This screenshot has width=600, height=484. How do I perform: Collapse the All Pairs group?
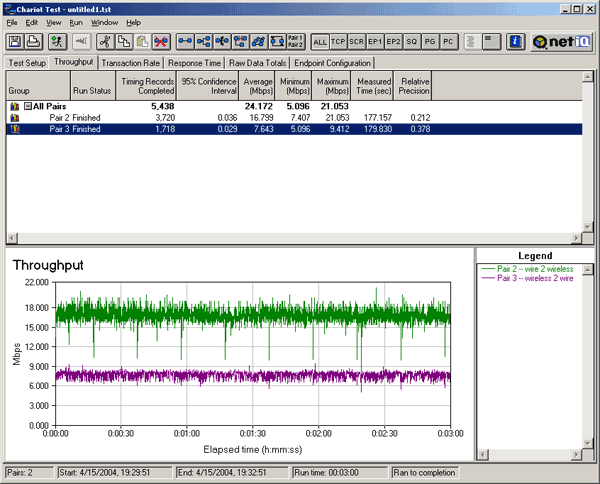(x=27, y=105)
